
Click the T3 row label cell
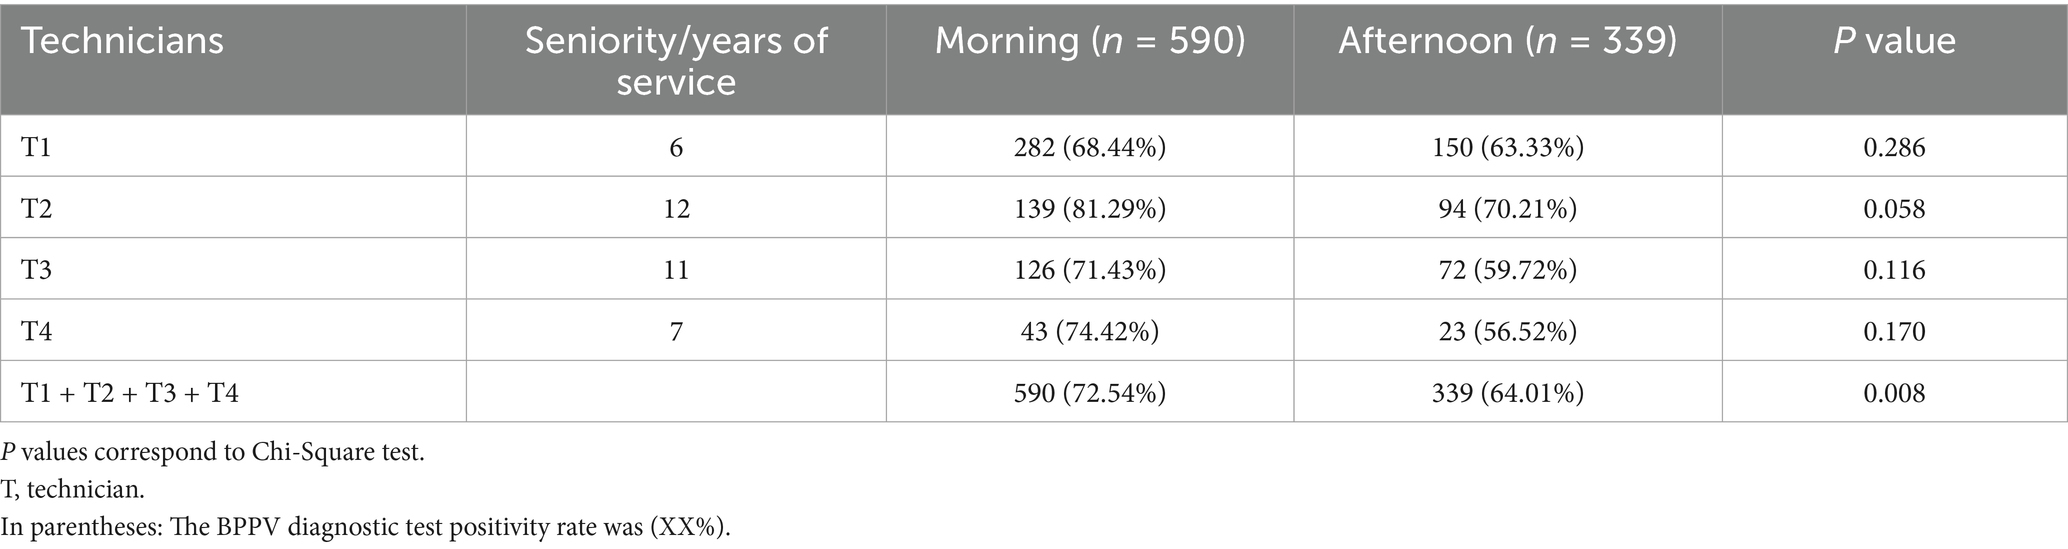(x=38, y=270)
